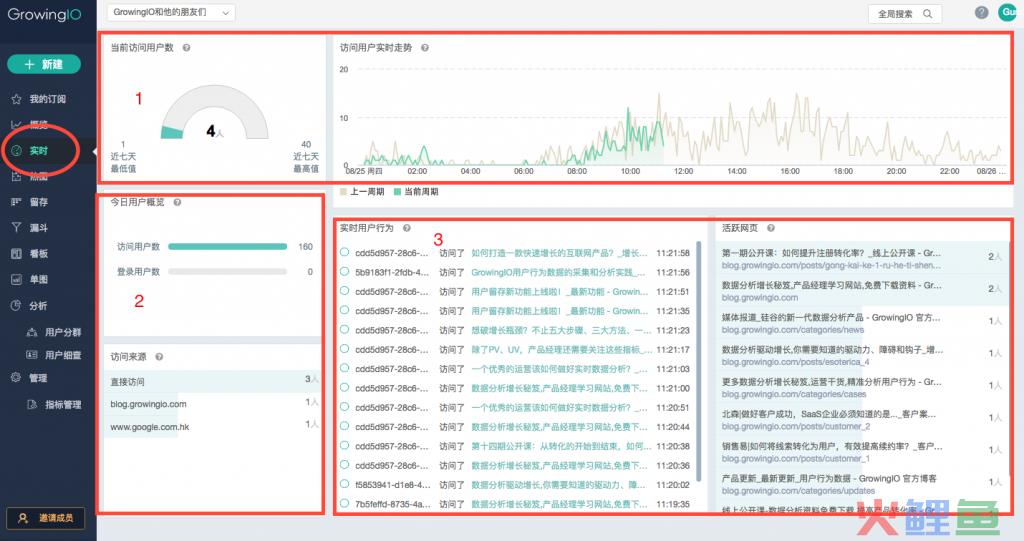
Task: Open the blog.growingio.com/posts/customer_1 page row
Action: (x=862, y=452)
